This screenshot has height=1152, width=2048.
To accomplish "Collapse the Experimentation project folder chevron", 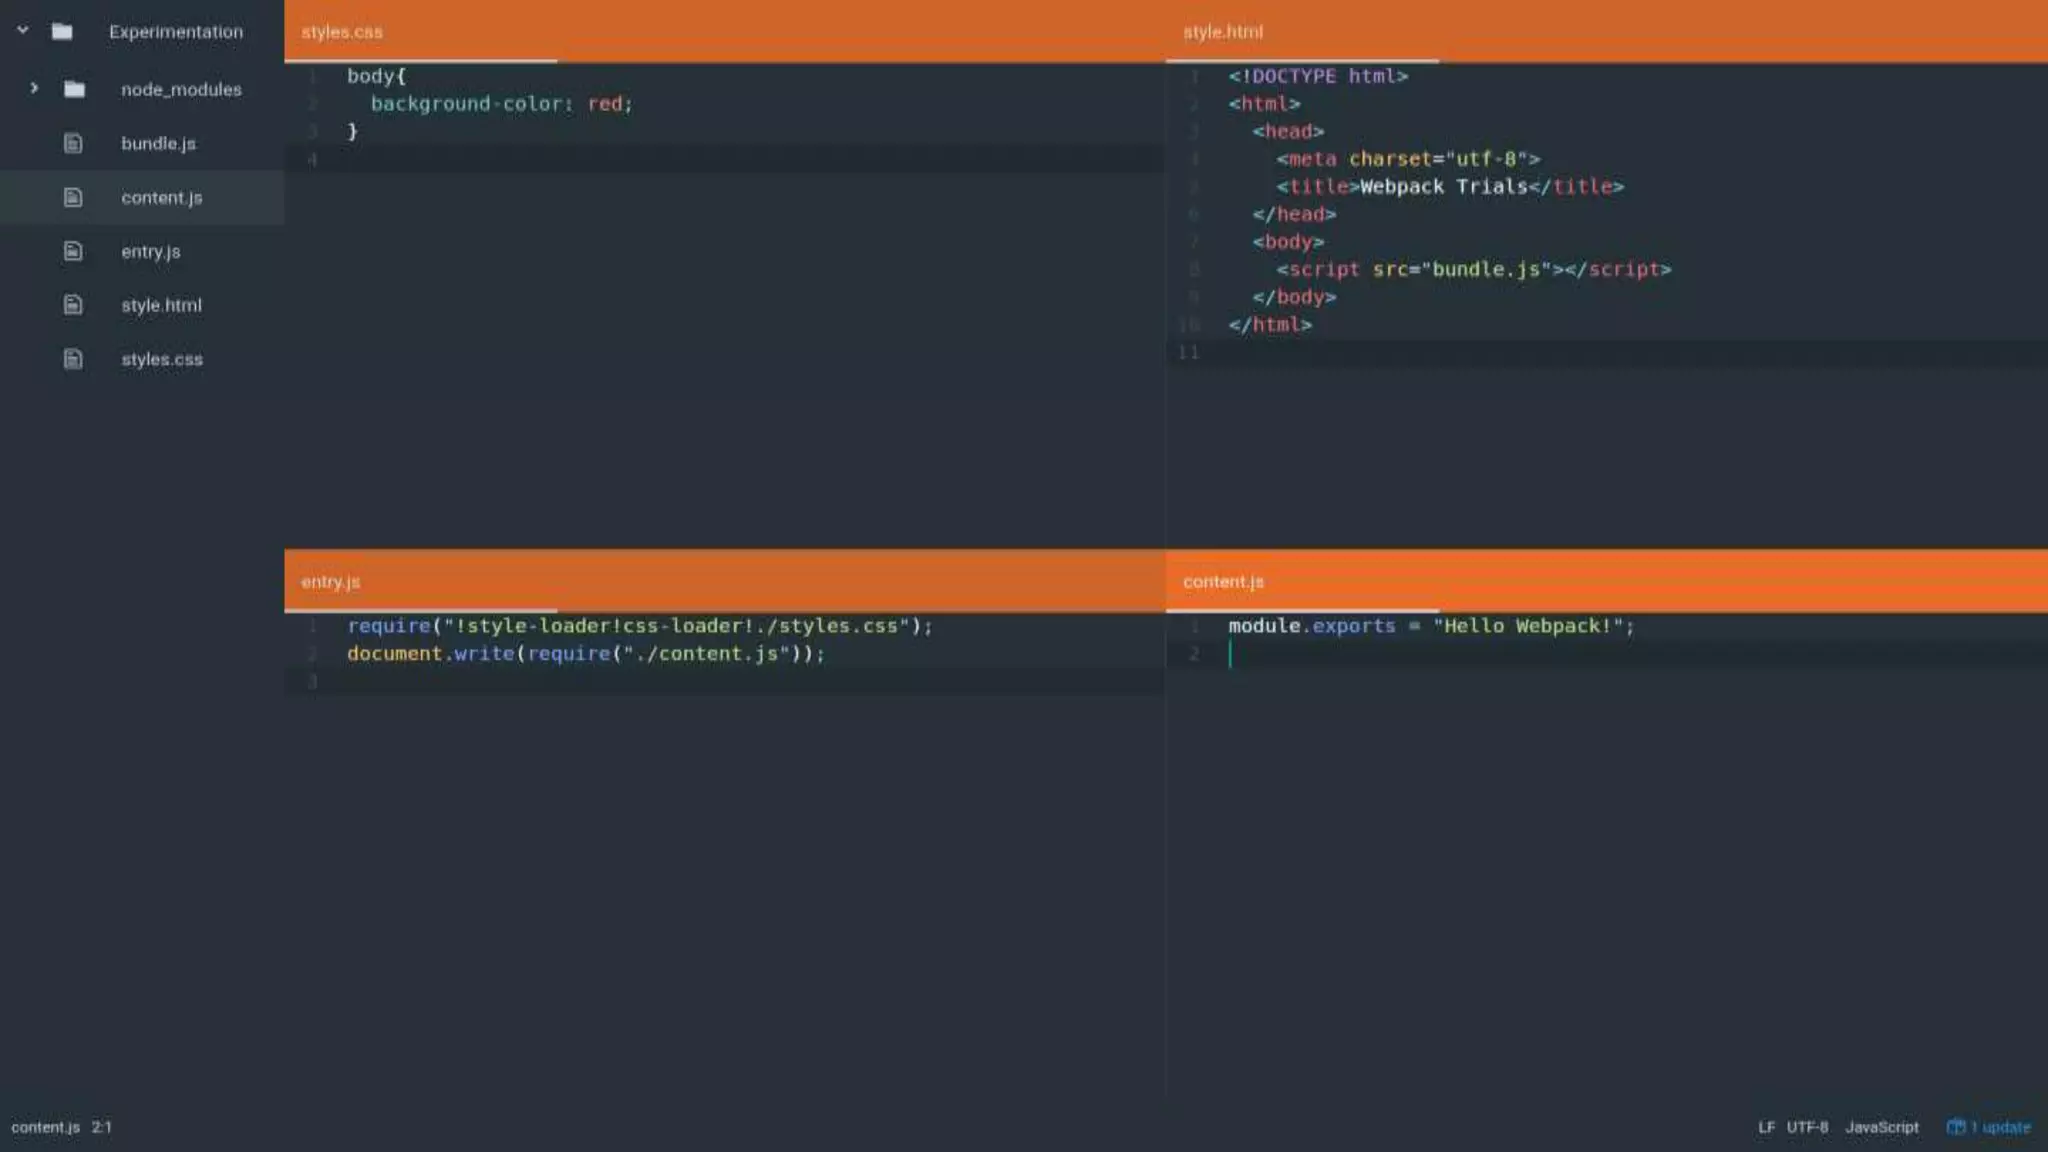I will tap(23, 31).
